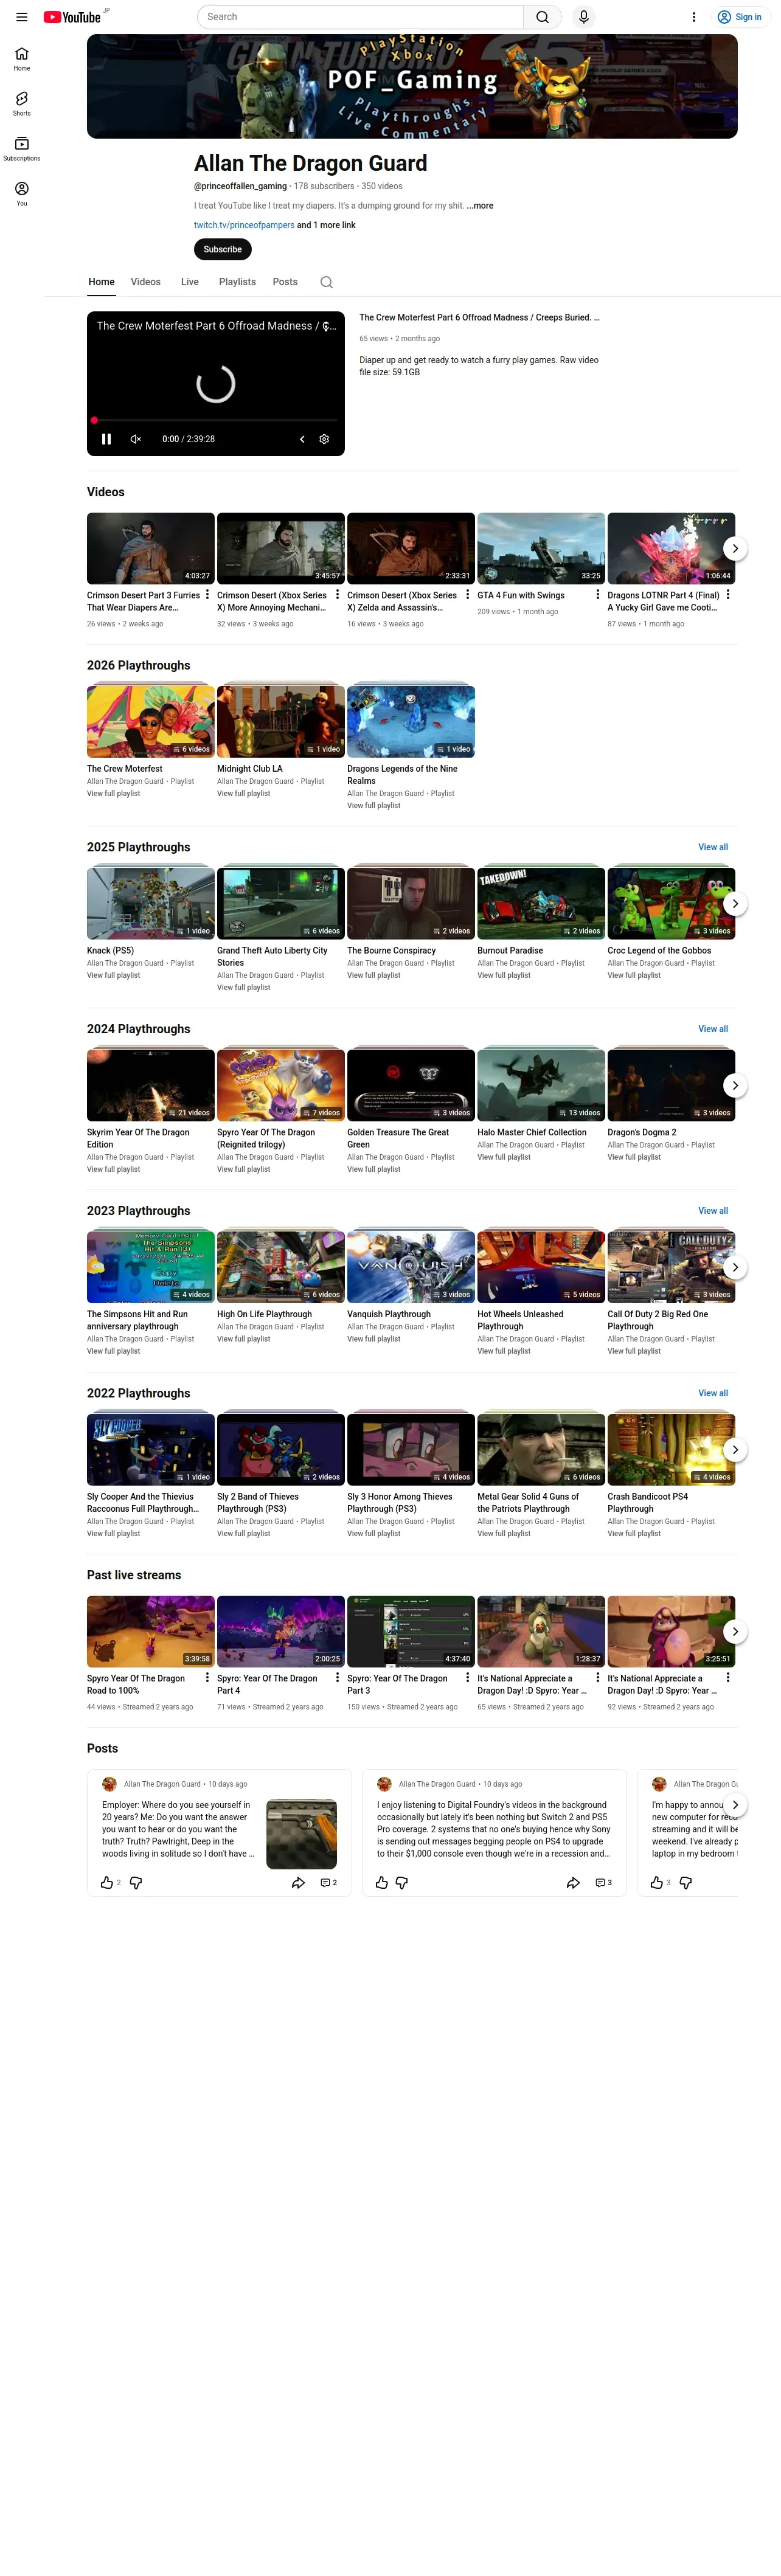The height and width of the screenshot is (2576, 781).
Task: Open Home in the left sidebar
Action: click(x=22, y=59)
